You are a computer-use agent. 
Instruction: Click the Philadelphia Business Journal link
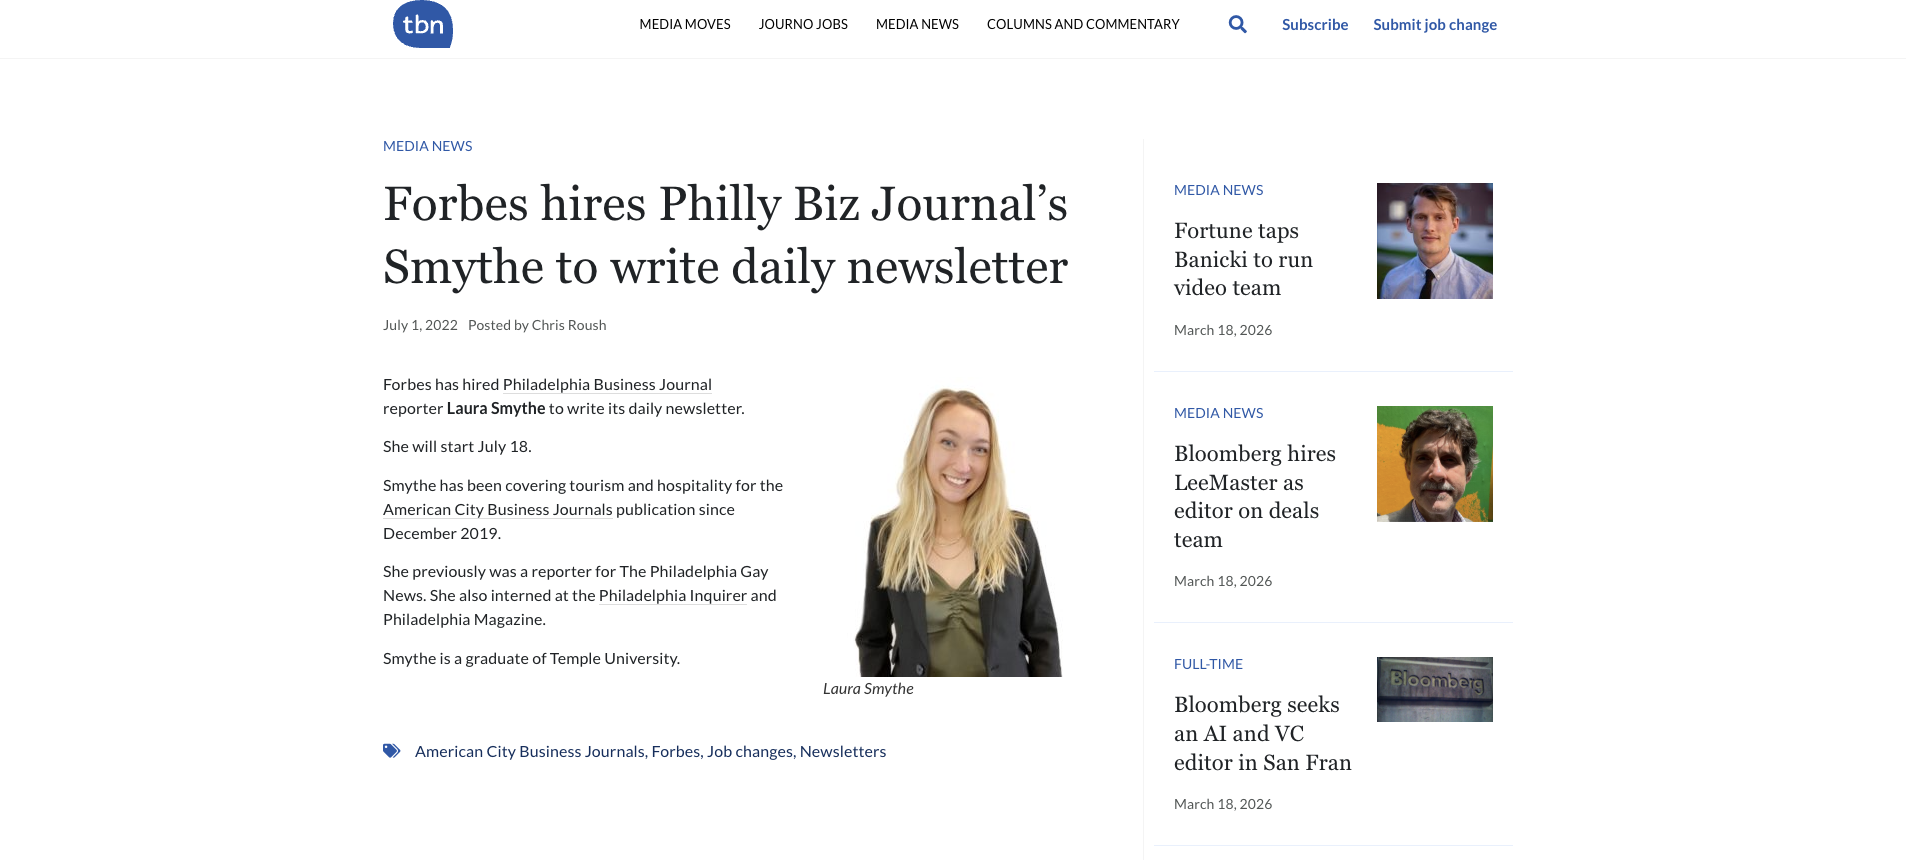(607, 384)
